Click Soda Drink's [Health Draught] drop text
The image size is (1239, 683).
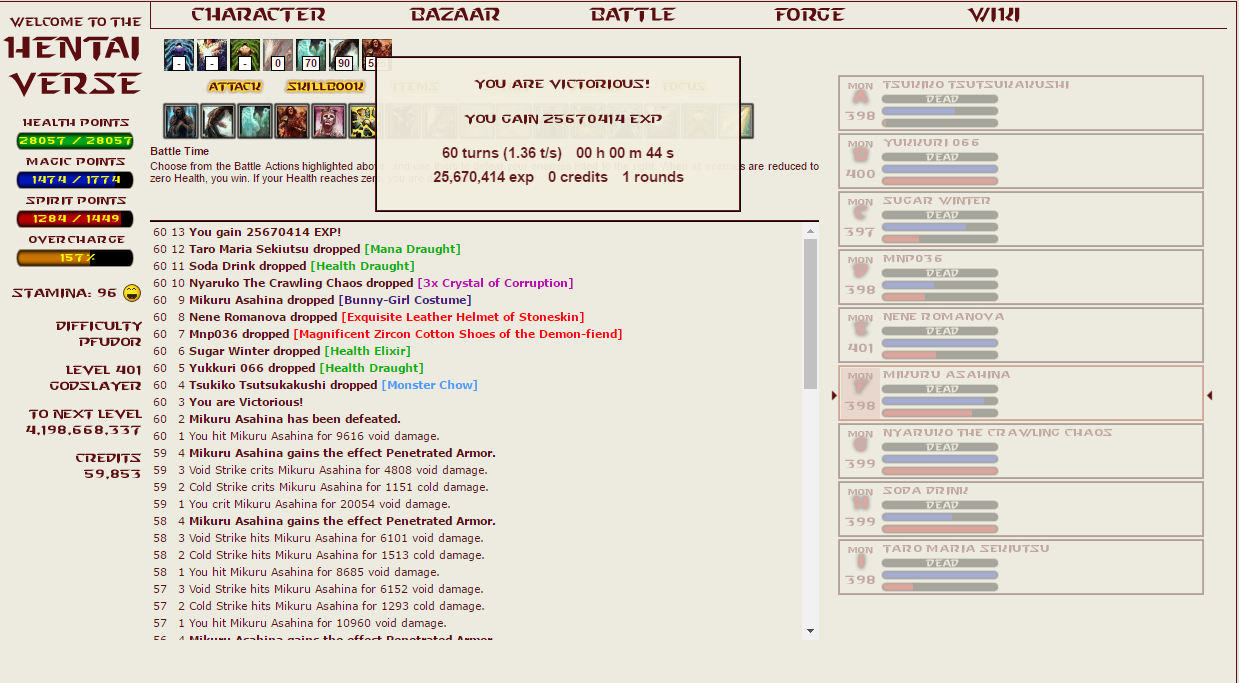point(362,266)
